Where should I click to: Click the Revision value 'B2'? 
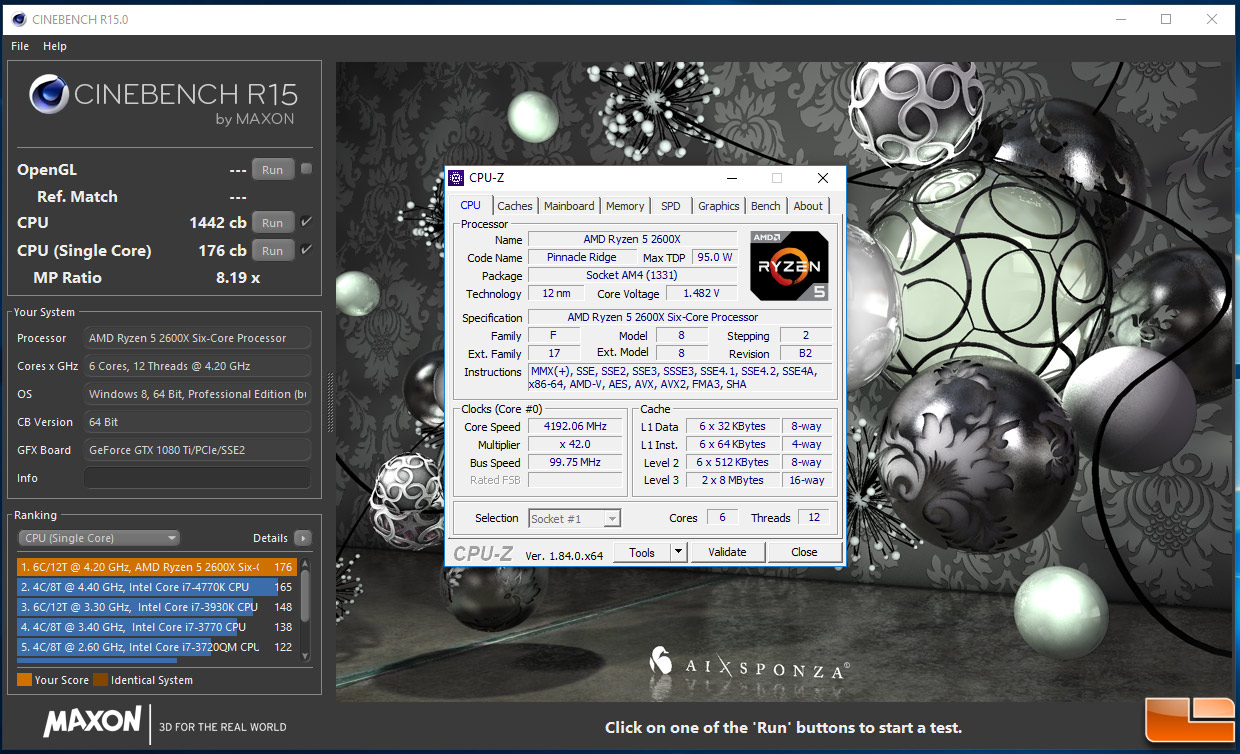[805, 354]
